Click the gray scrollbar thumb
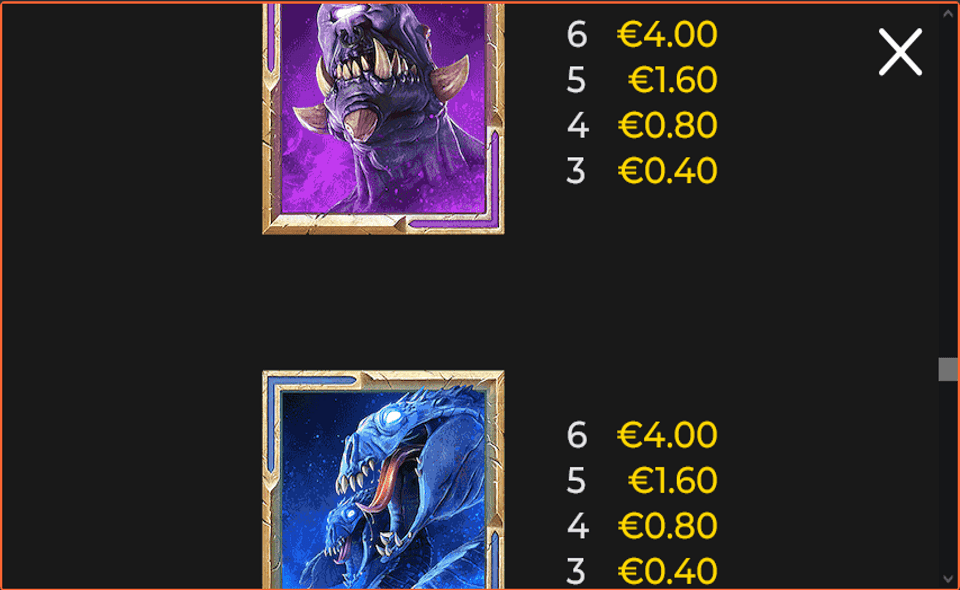 pyautogui.click(x=948, y=369)
